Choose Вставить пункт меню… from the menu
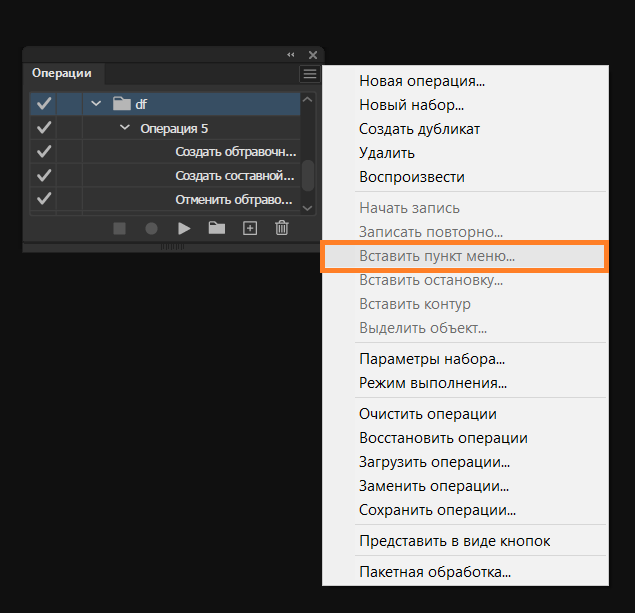 (x=464, y=256)
